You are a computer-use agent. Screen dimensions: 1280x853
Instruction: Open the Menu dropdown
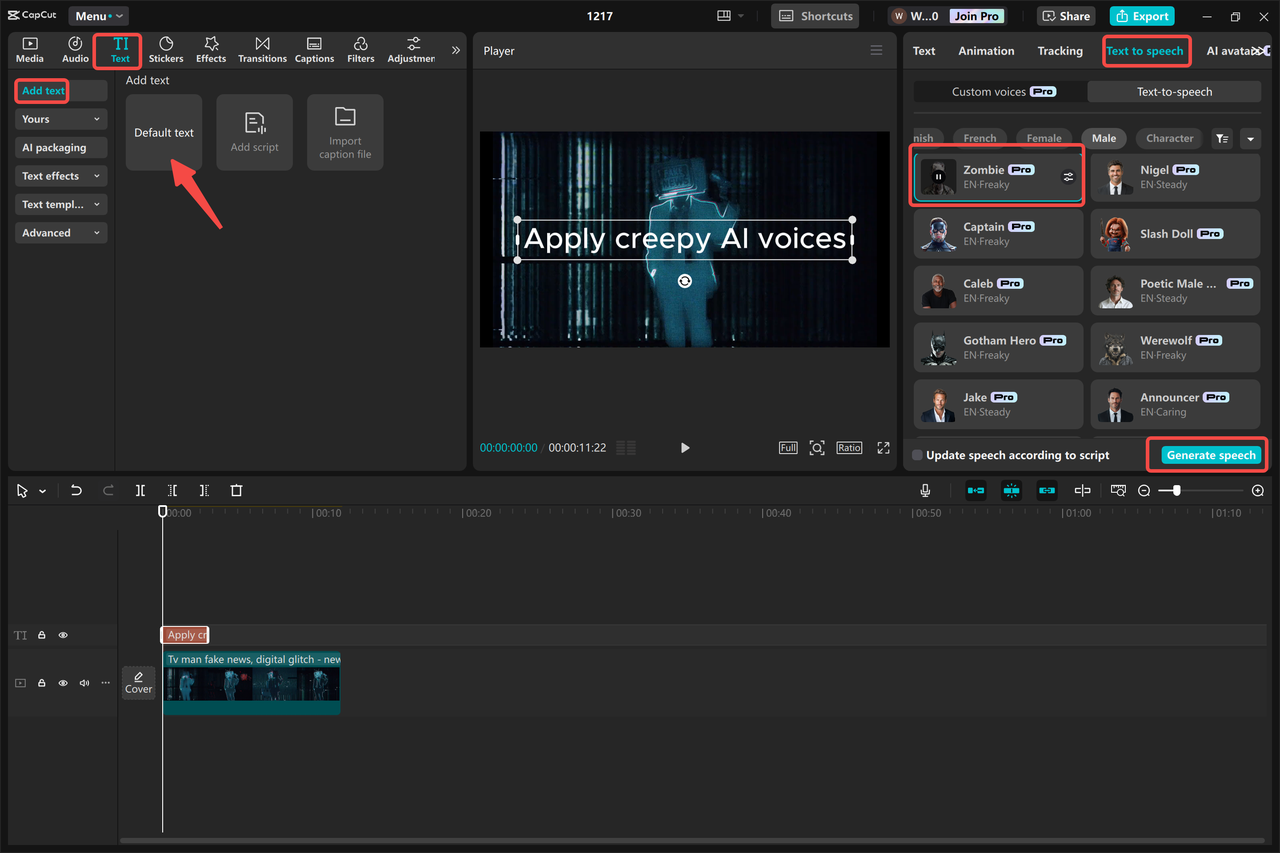pyautogui.click(x=99, y=16)
